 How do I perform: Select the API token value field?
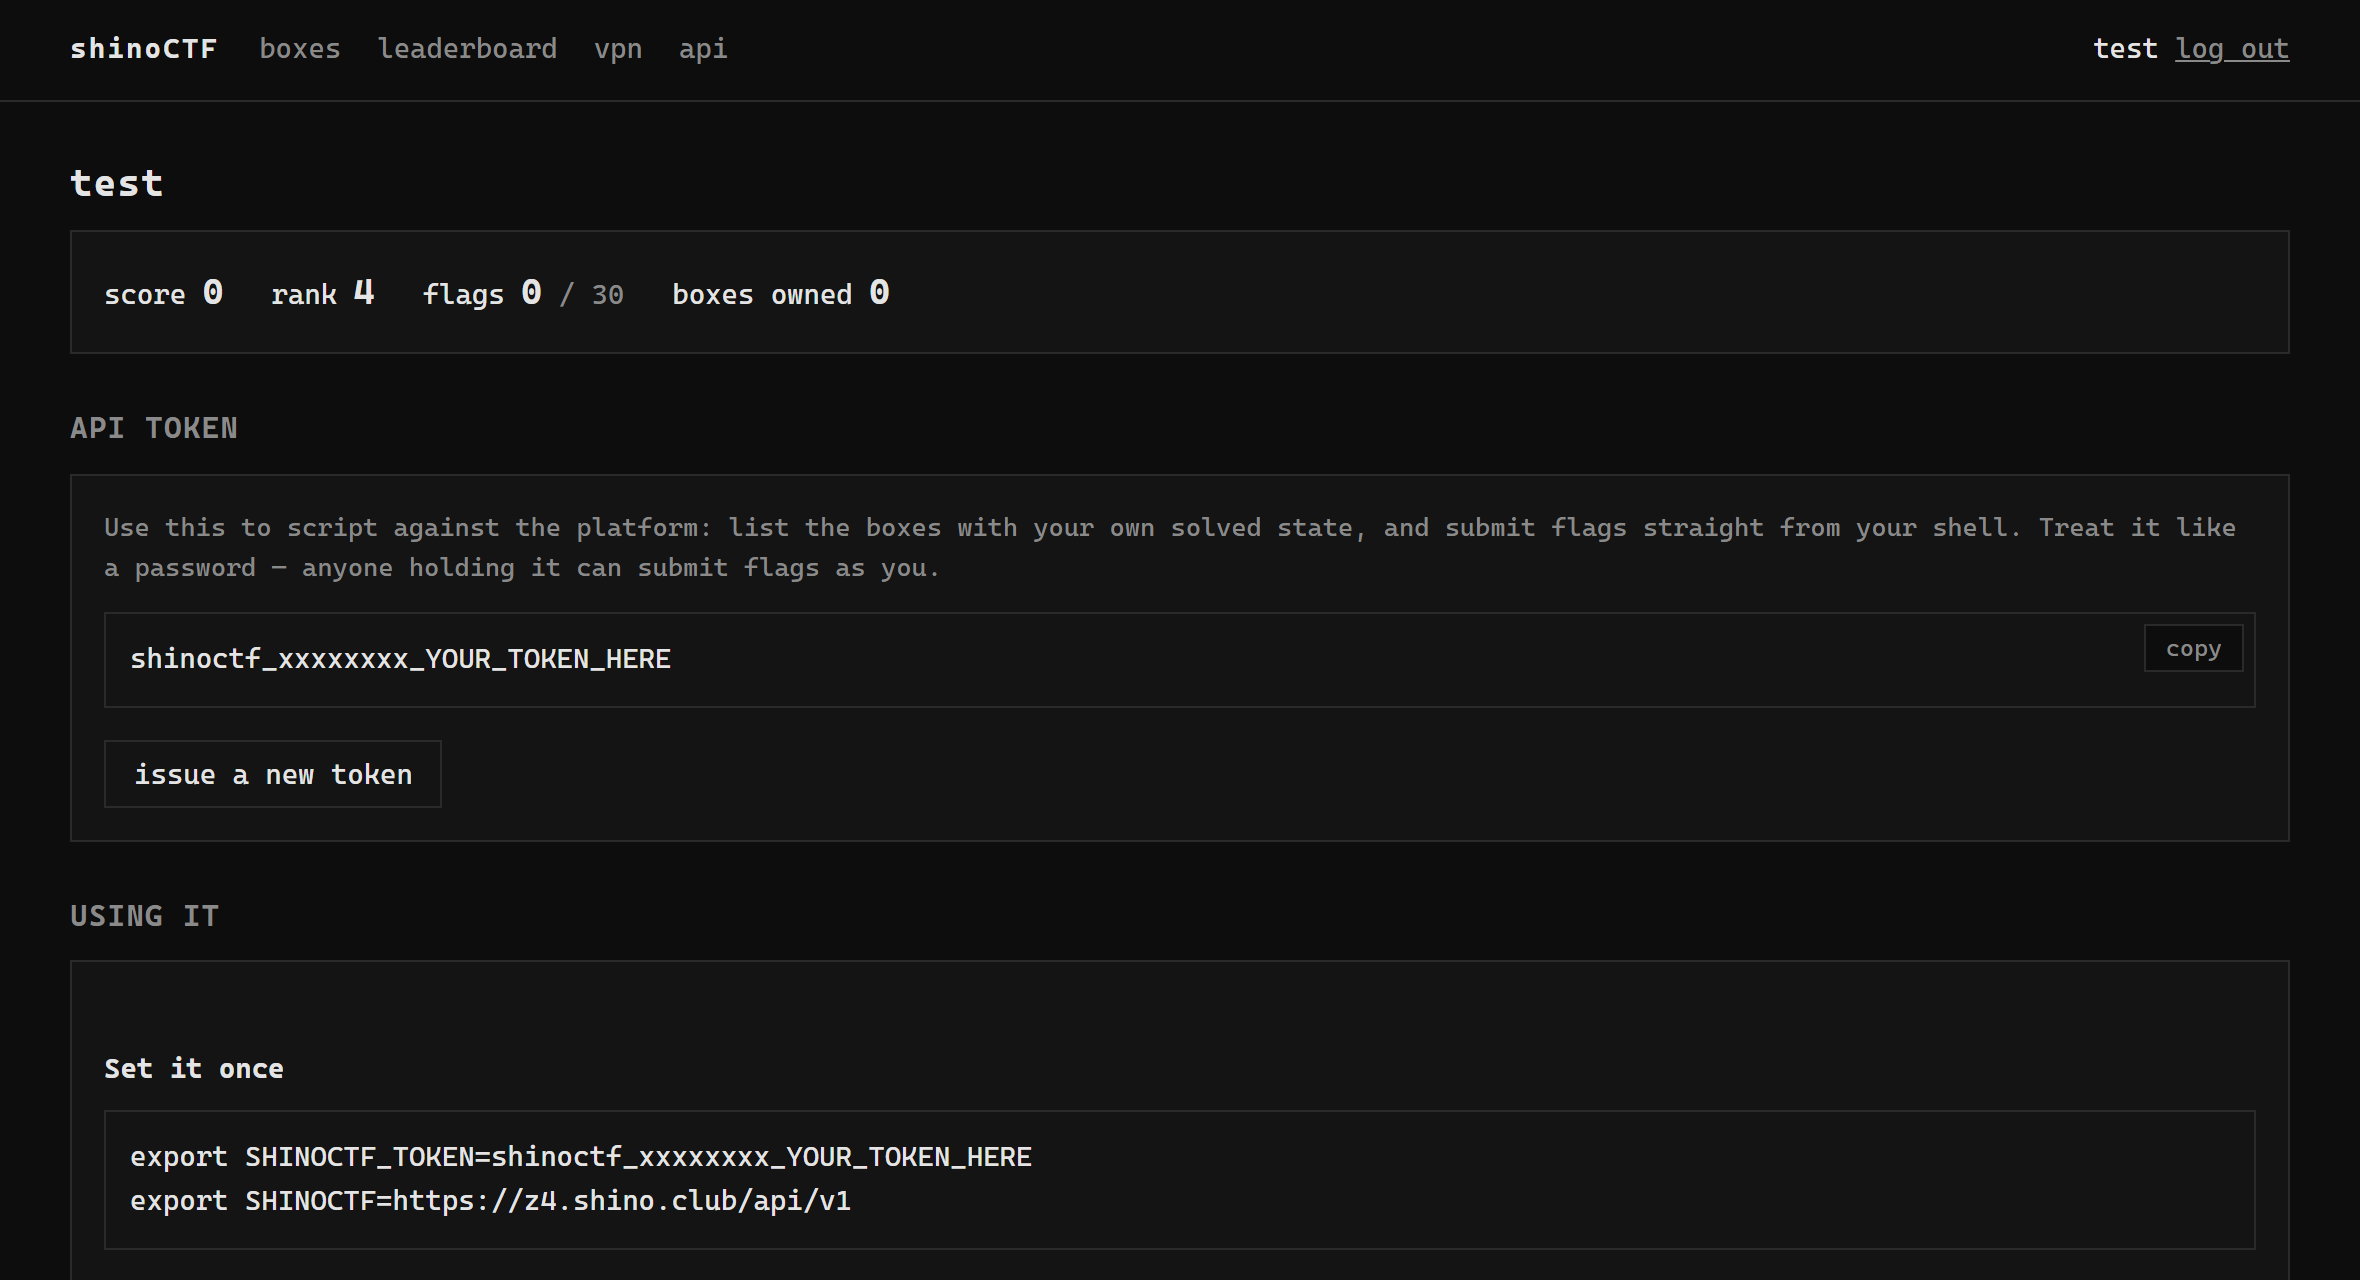tap(1180, 660)
